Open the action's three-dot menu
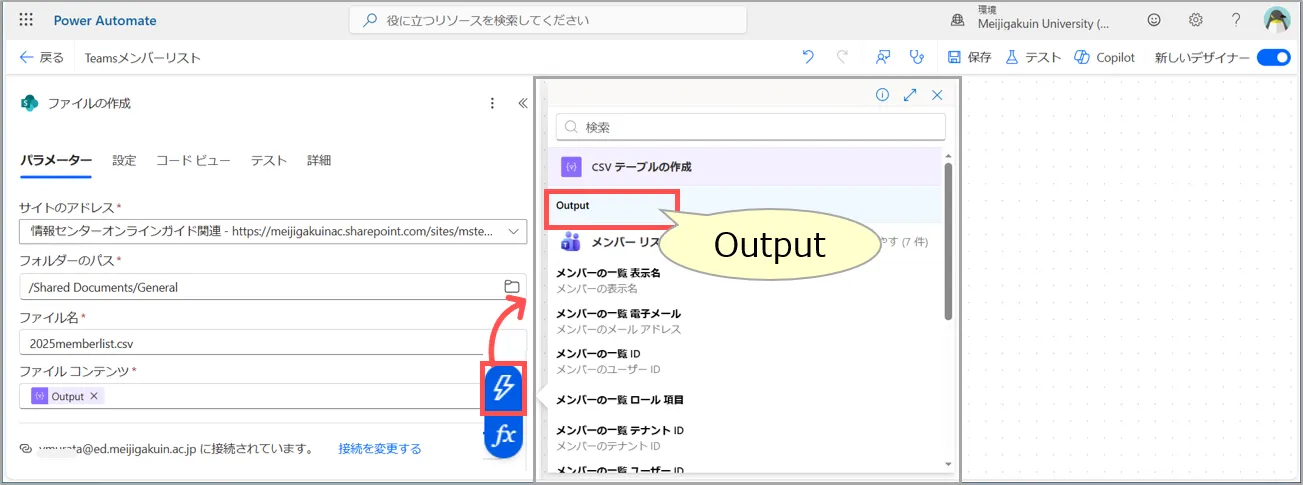 (x=491, y=103)
